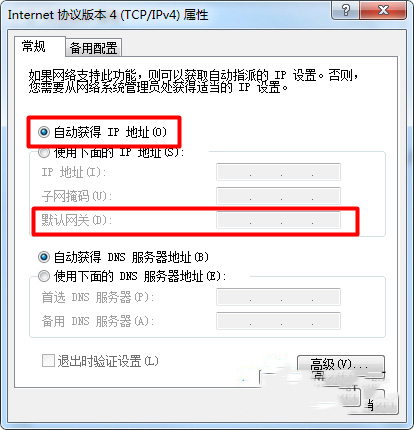Click the 首选 DNS 服务器(P) label text
The image size is (414, 430).
98,297
